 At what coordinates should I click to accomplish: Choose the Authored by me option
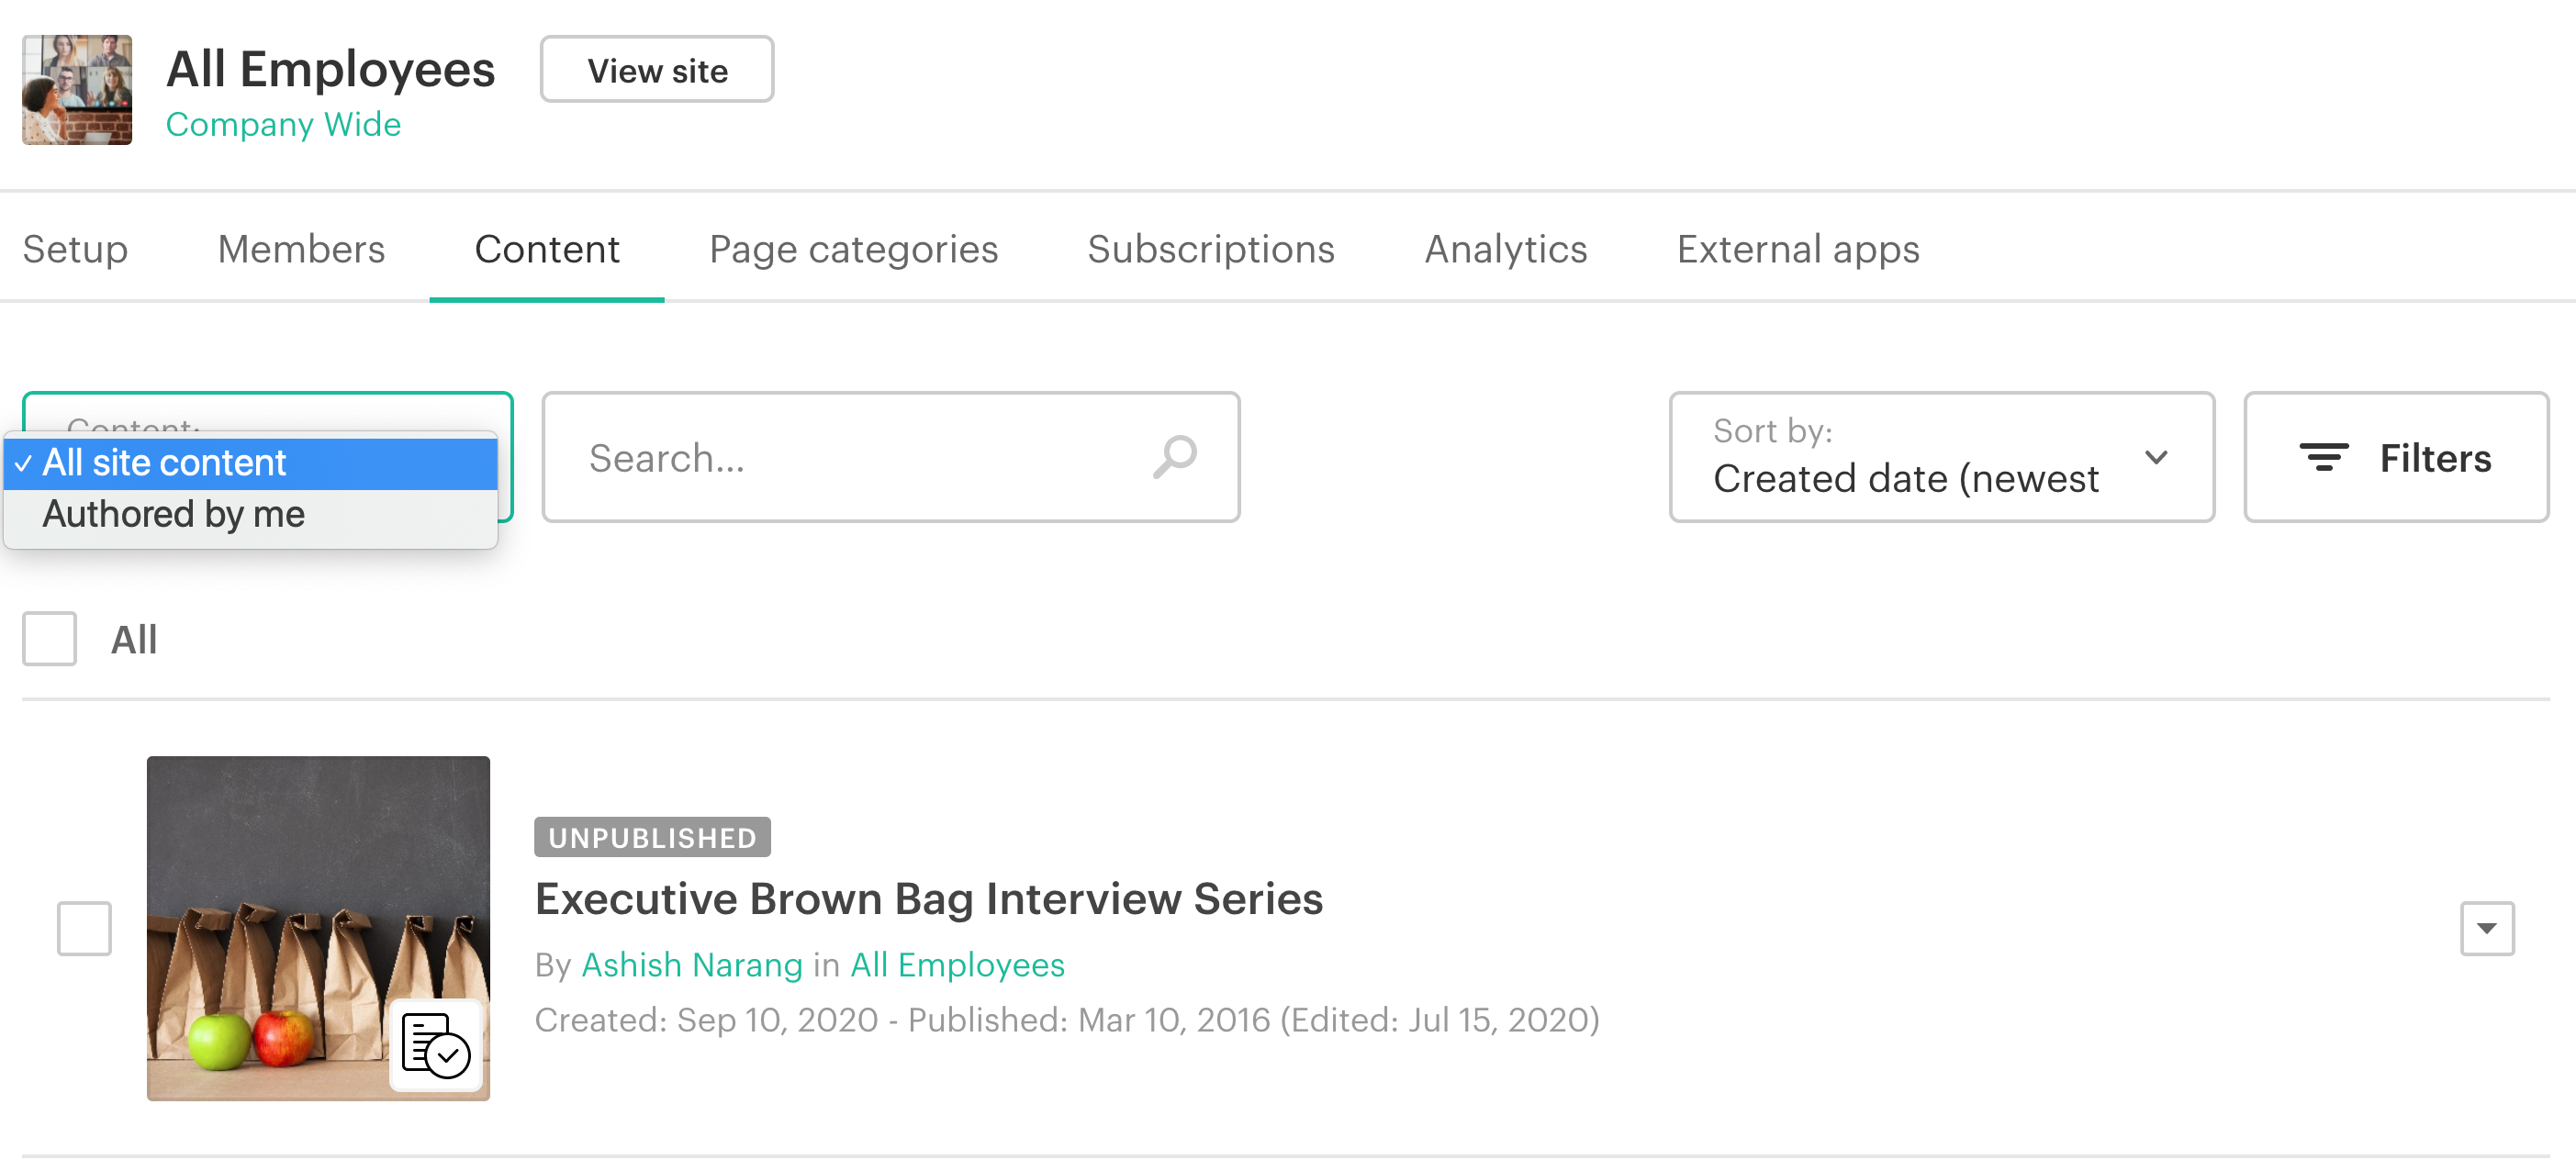pyautogui.click(x=173, y=515)
